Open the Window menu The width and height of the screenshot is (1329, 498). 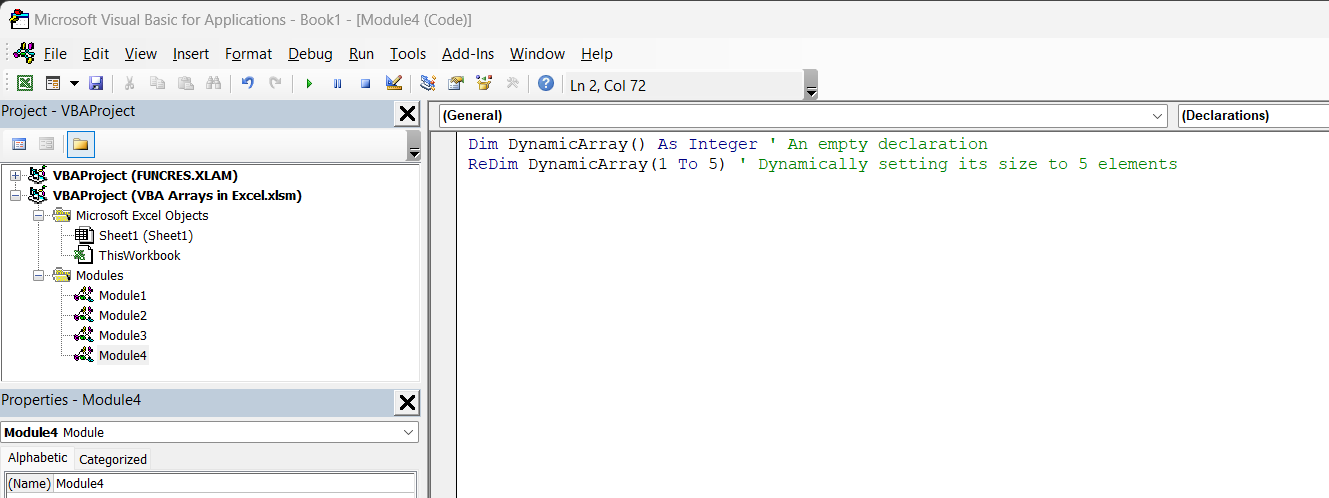tap(537, 54)
